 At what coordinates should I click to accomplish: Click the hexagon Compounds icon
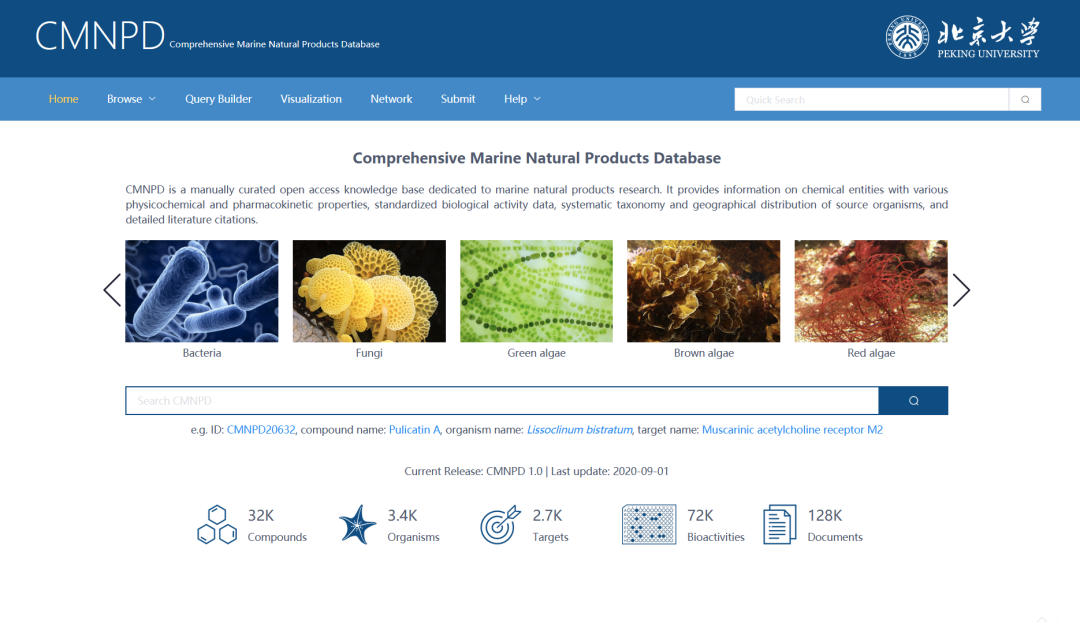217,525
